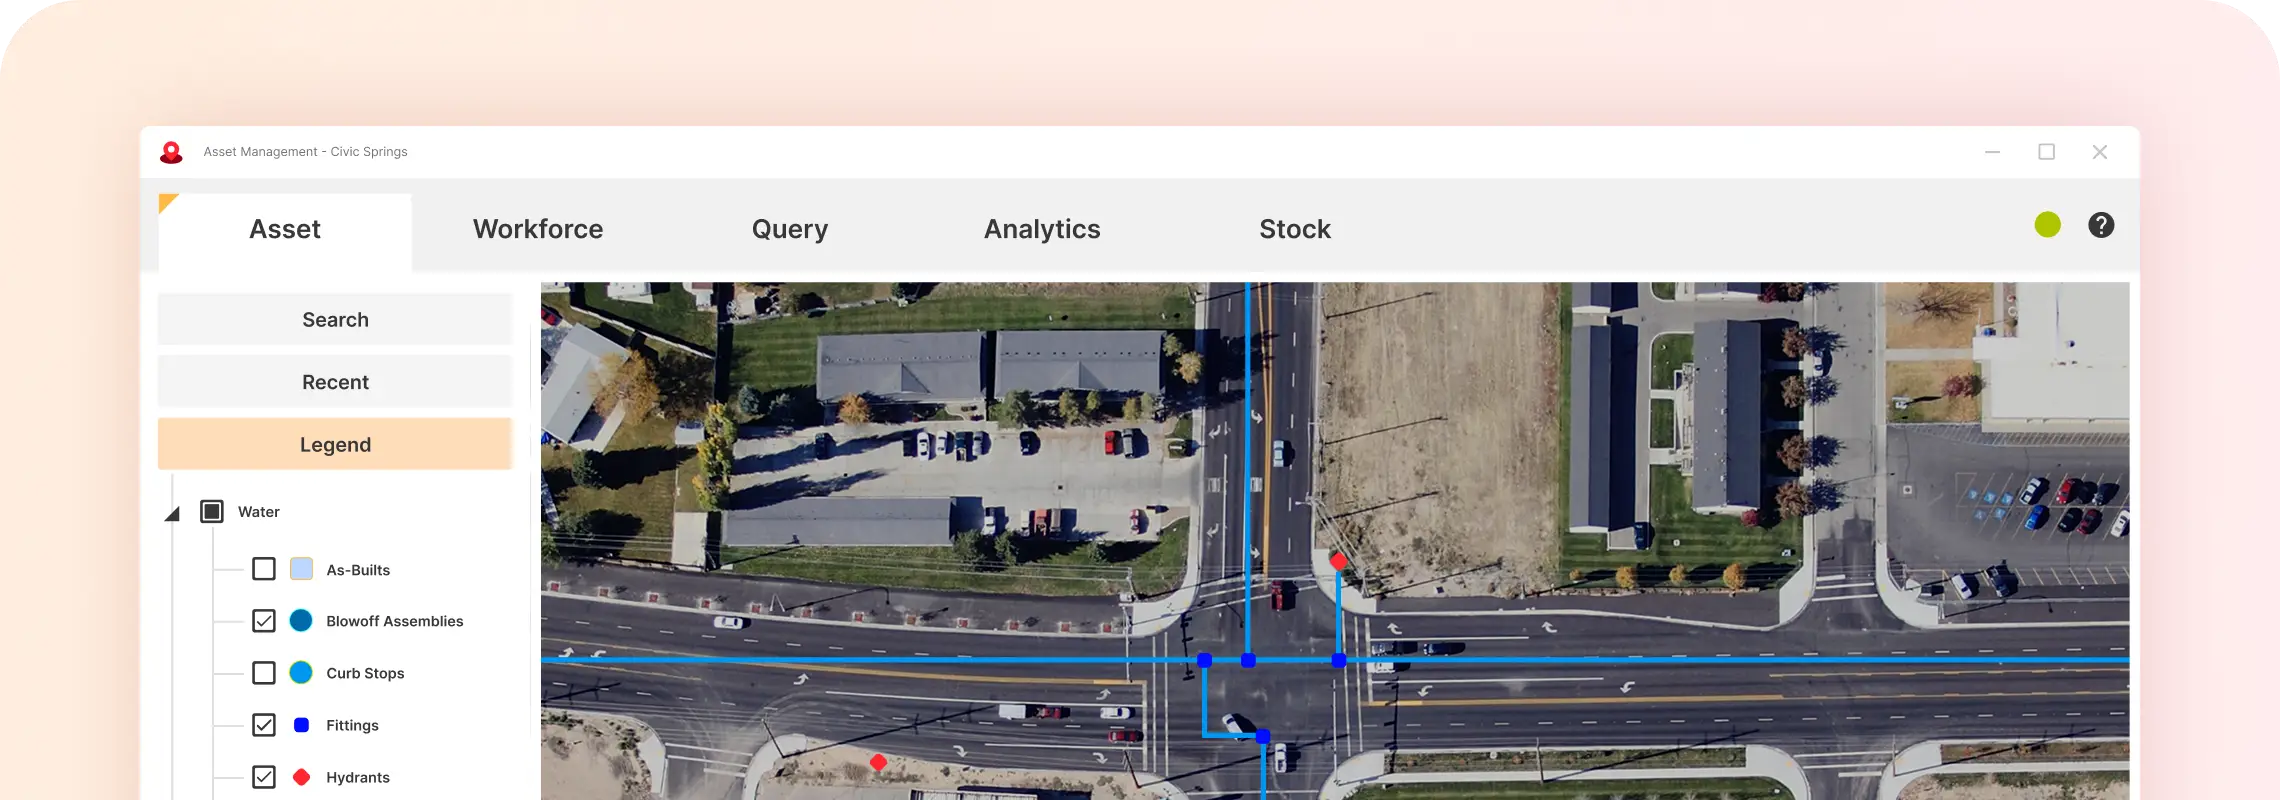Click the Hydrants red diamond legend icon

point(301,777)
